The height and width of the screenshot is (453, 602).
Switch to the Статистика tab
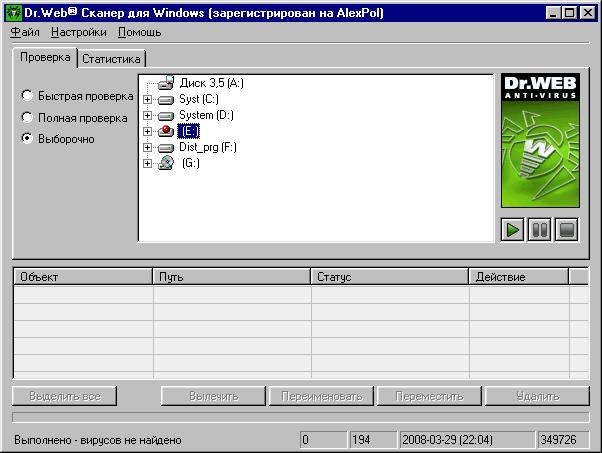111,59
